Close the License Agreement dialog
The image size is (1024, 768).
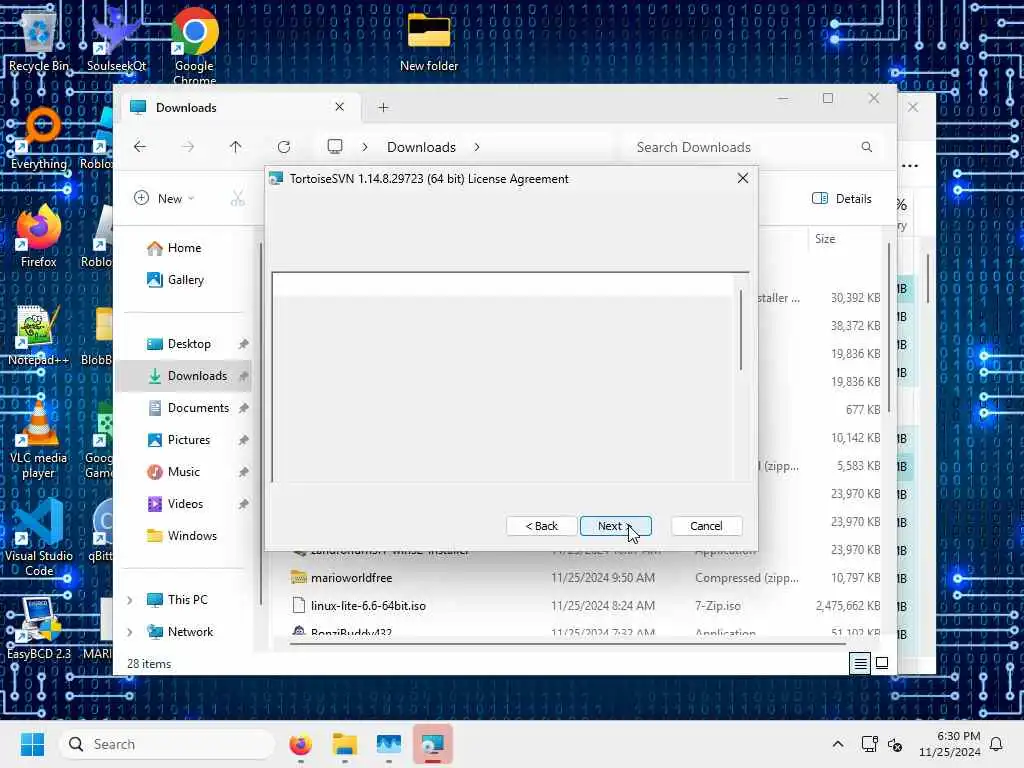pyautogui.click(x=743, y=178)
